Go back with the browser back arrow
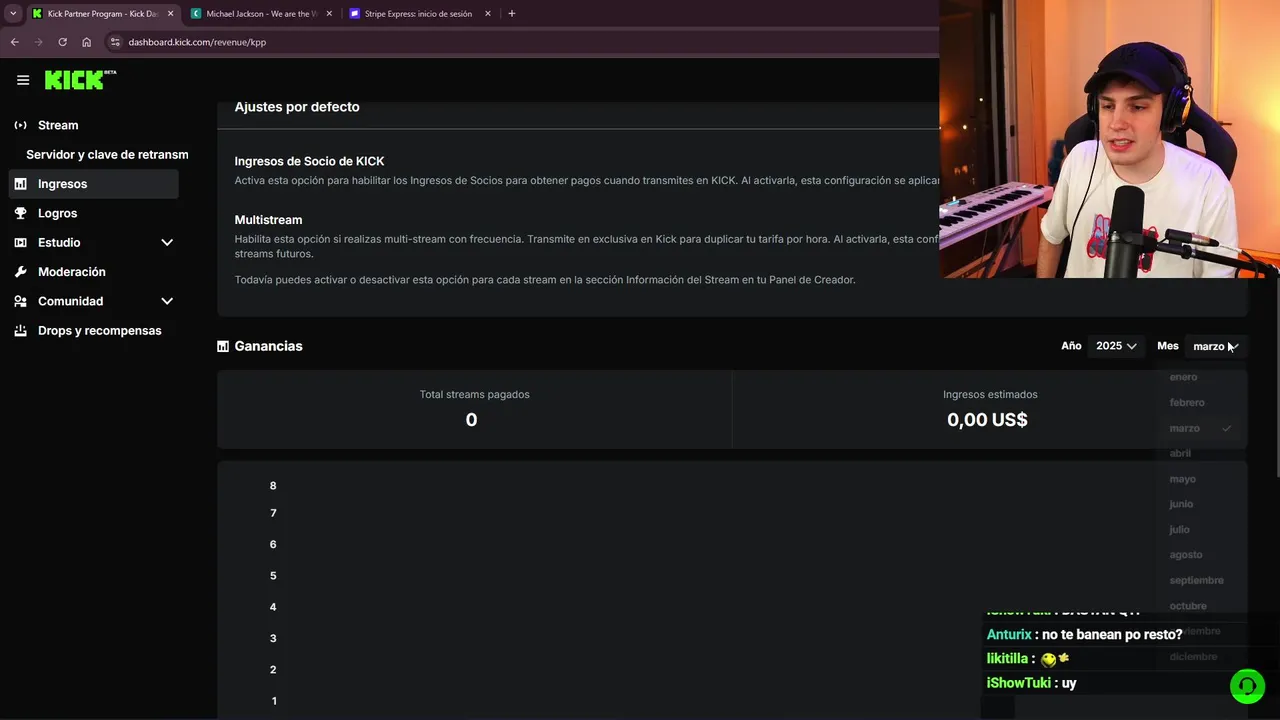Image resolution: width=1280 pixels, height=720 pixels. pos(14,42)
